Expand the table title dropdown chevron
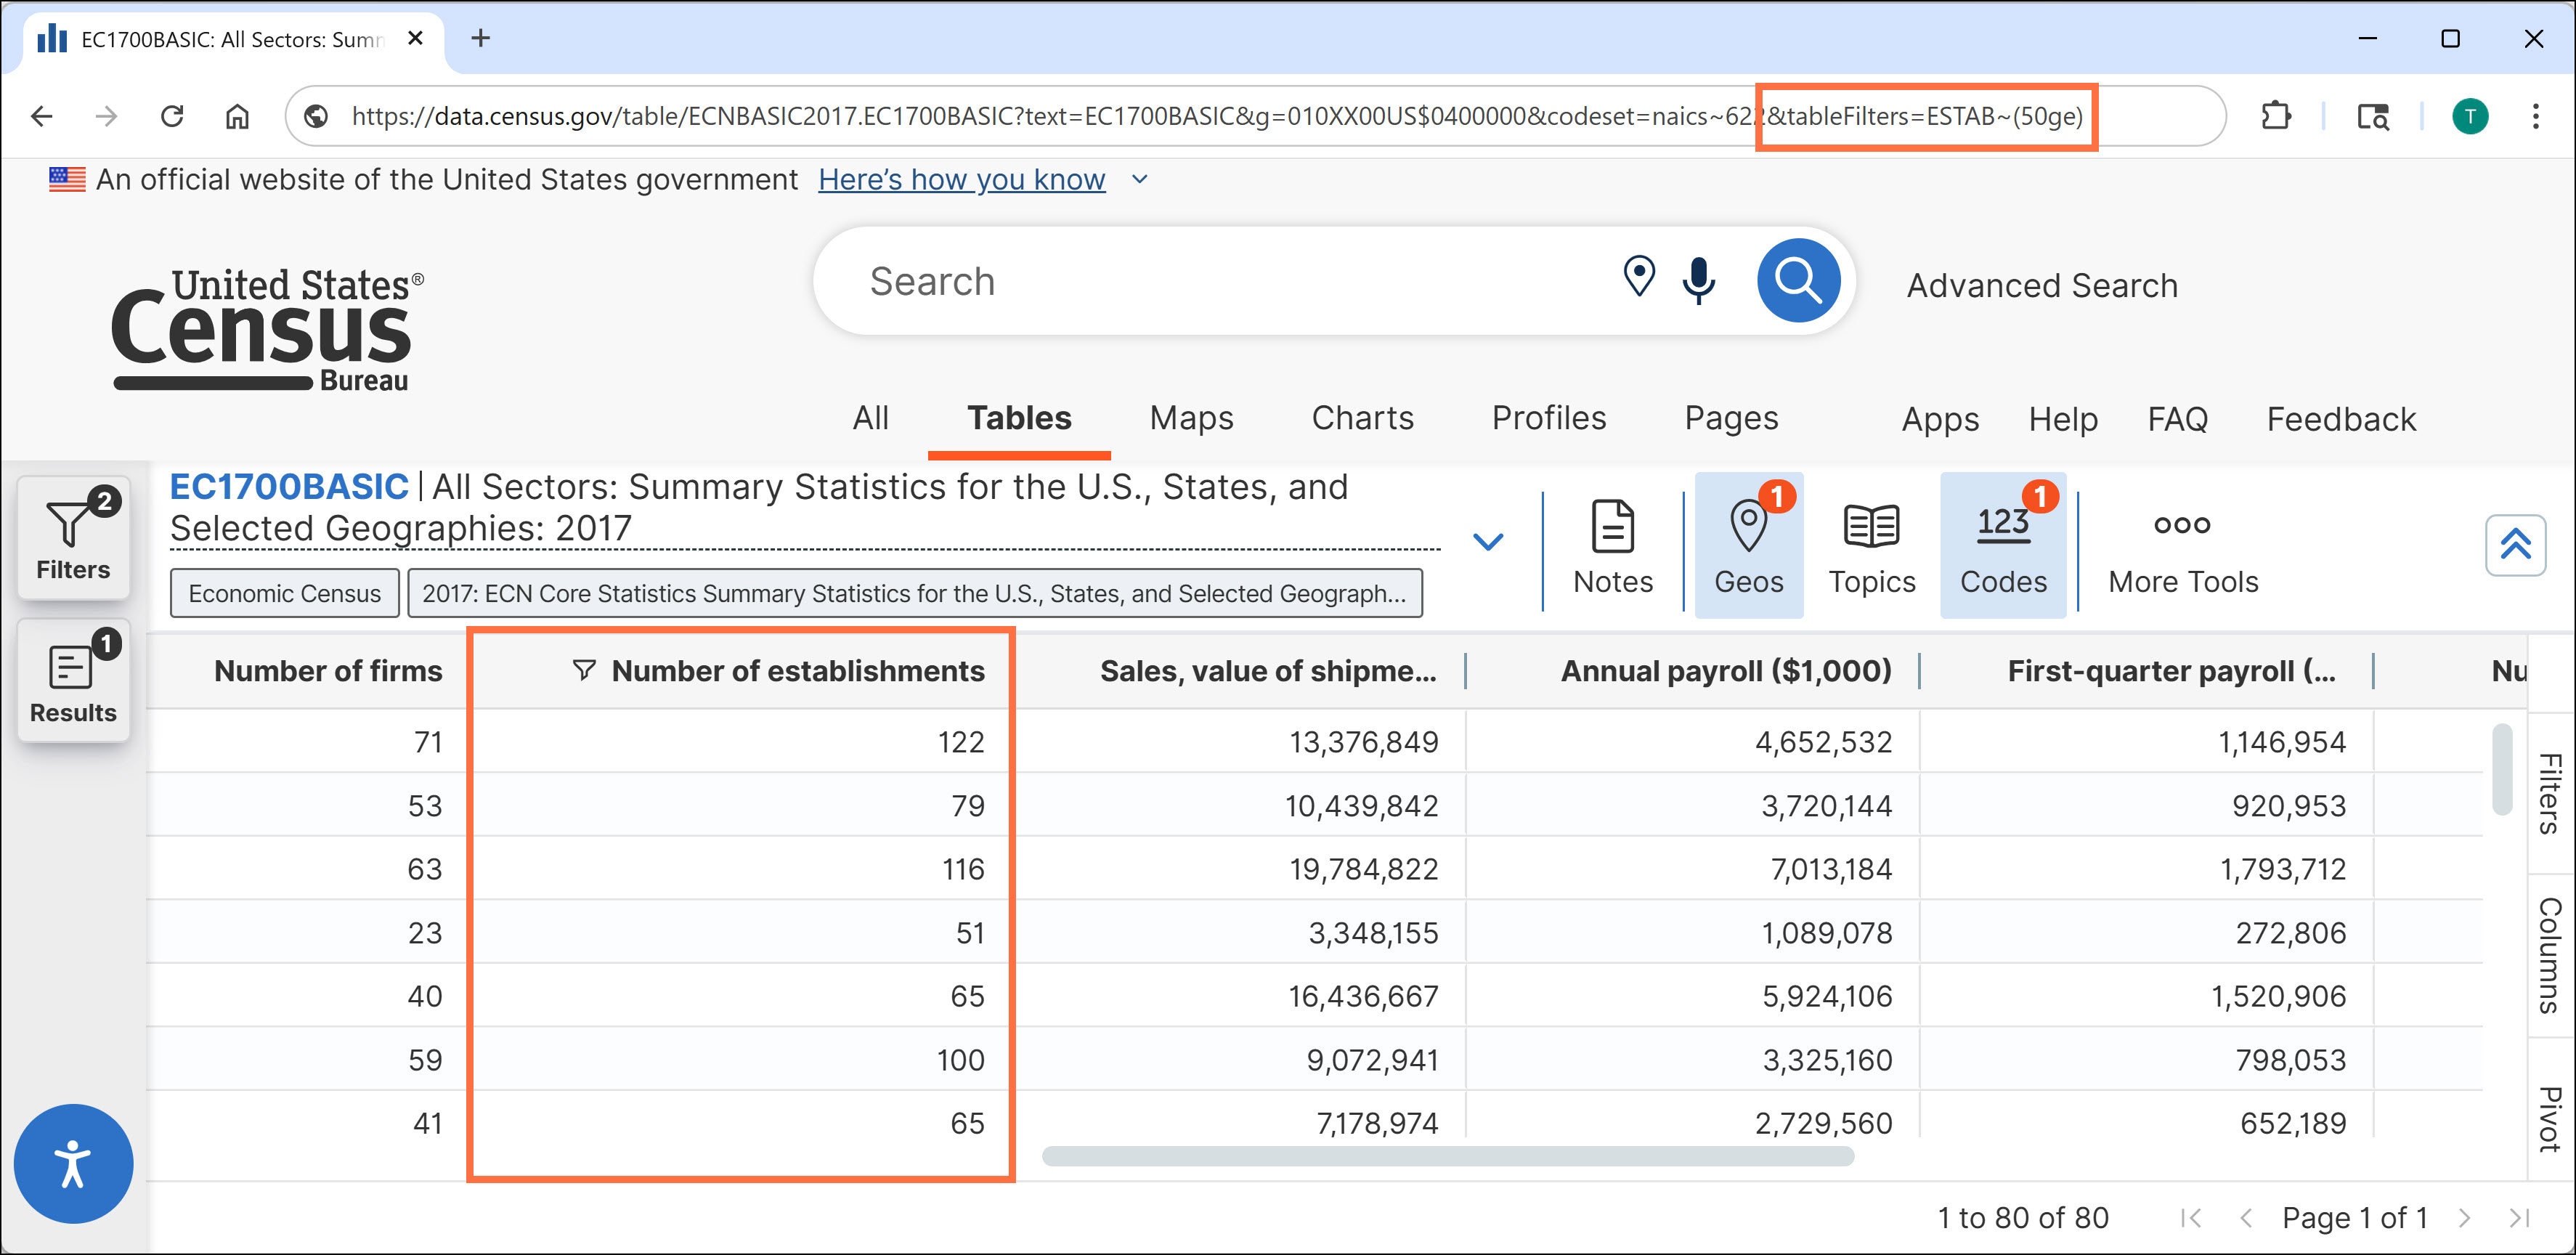 point(1487,542)
